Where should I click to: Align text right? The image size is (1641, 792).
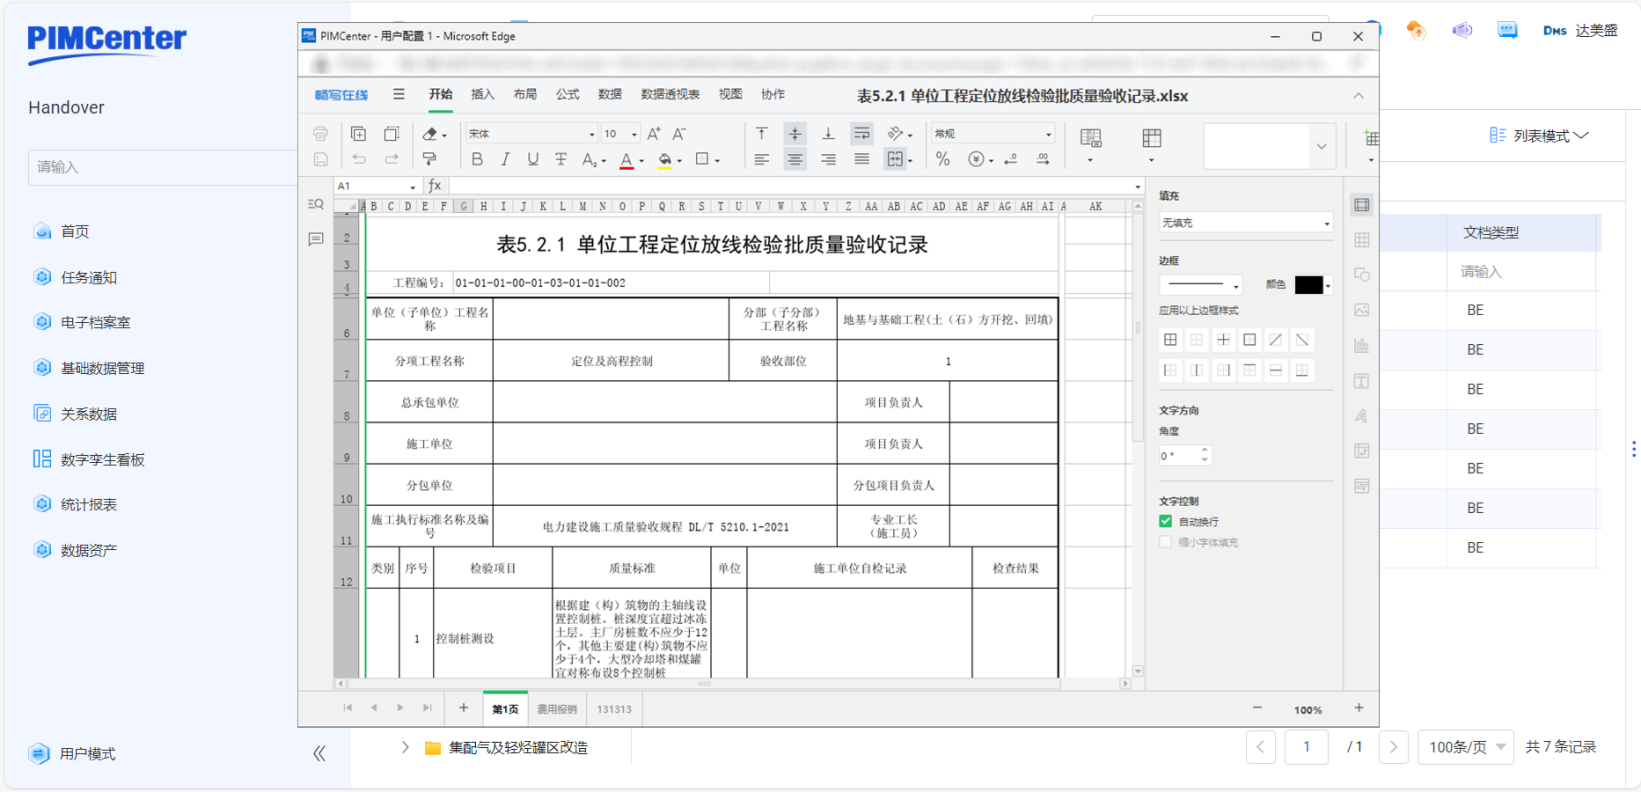click(828, 159)
